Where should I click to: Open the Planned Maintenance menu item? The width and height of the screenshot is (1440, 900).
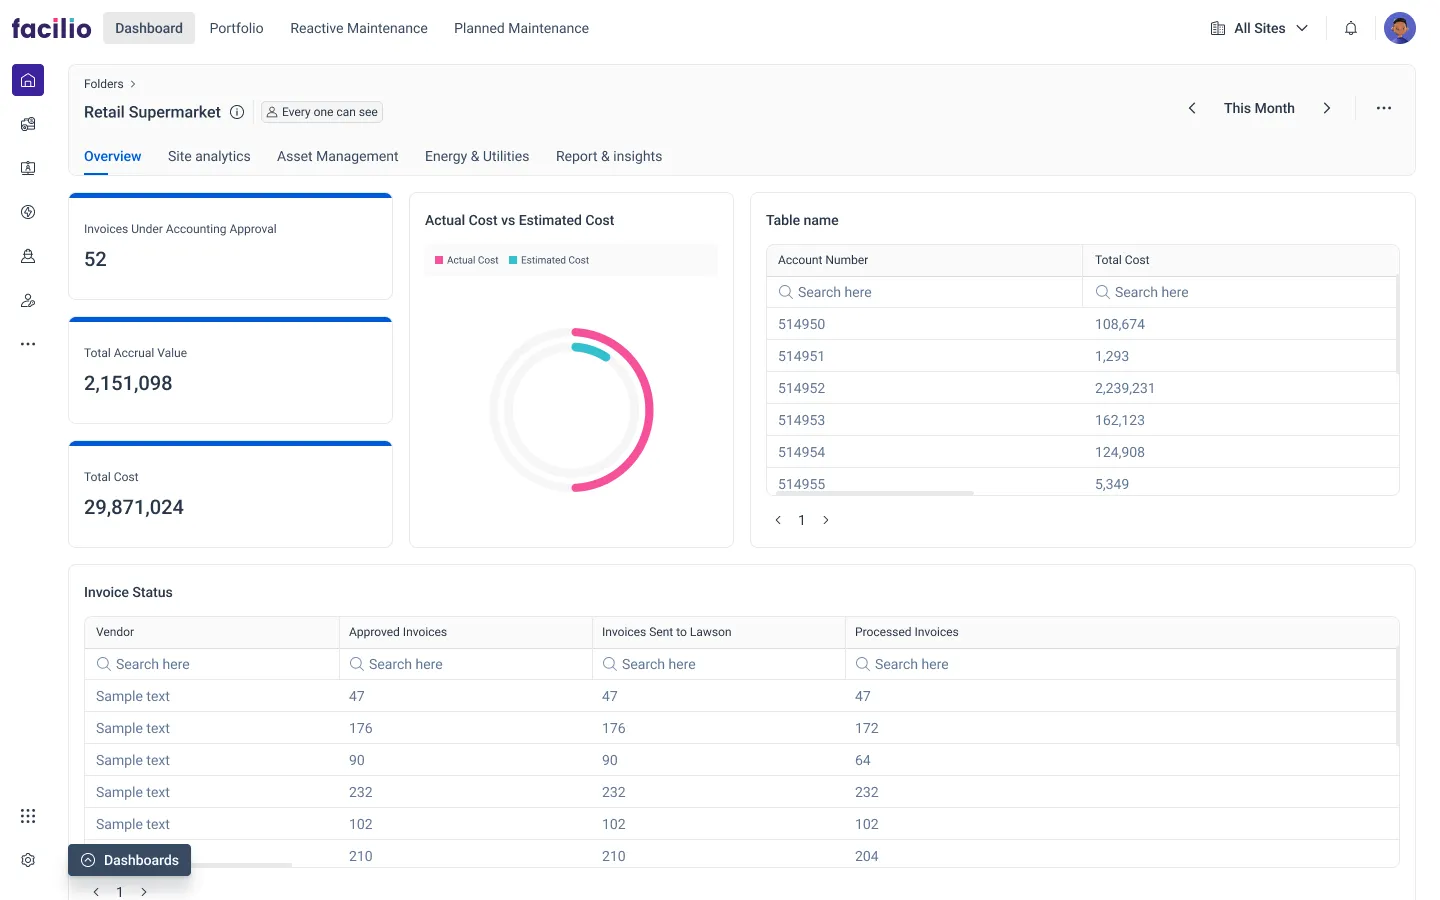(521, 28)
